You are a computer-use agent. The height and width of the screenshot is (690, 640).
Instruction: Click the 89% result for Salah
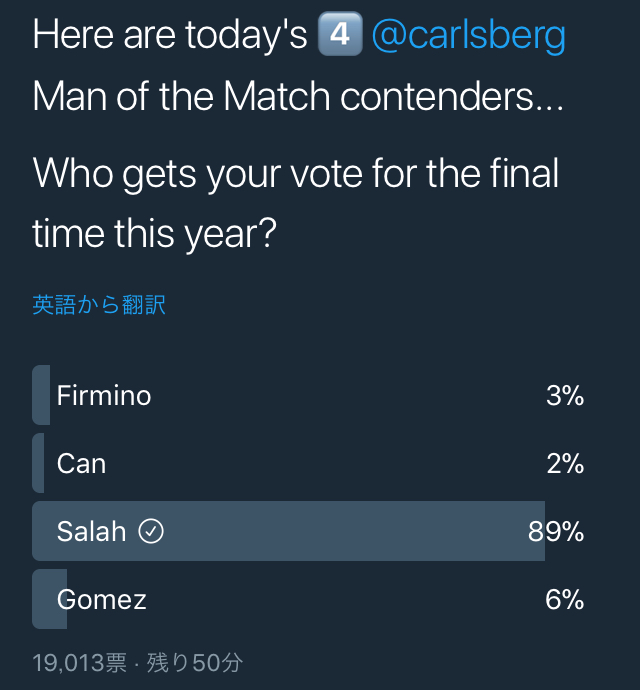[556, 531]
